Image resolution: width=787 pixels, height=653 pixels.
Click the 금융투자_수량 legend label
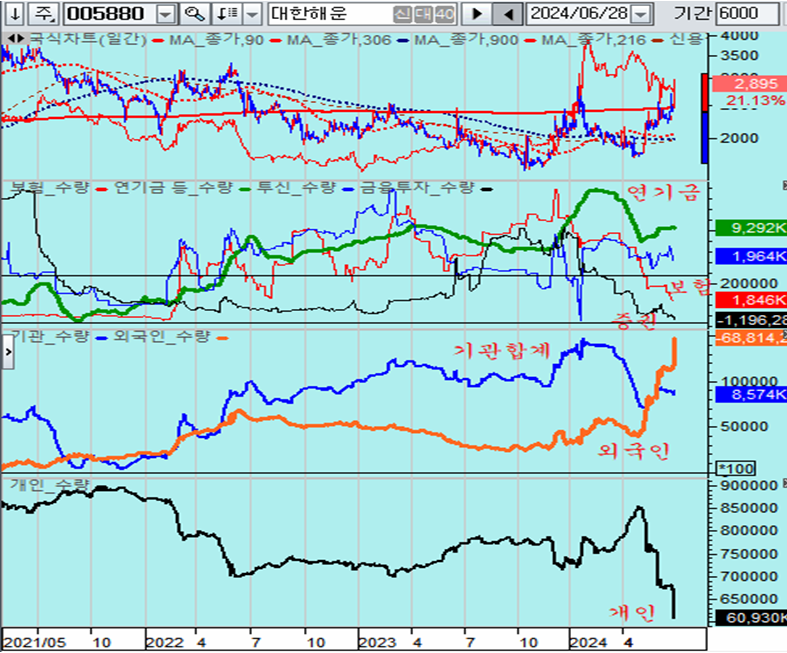pyautogui.click(x=417, y=188)
